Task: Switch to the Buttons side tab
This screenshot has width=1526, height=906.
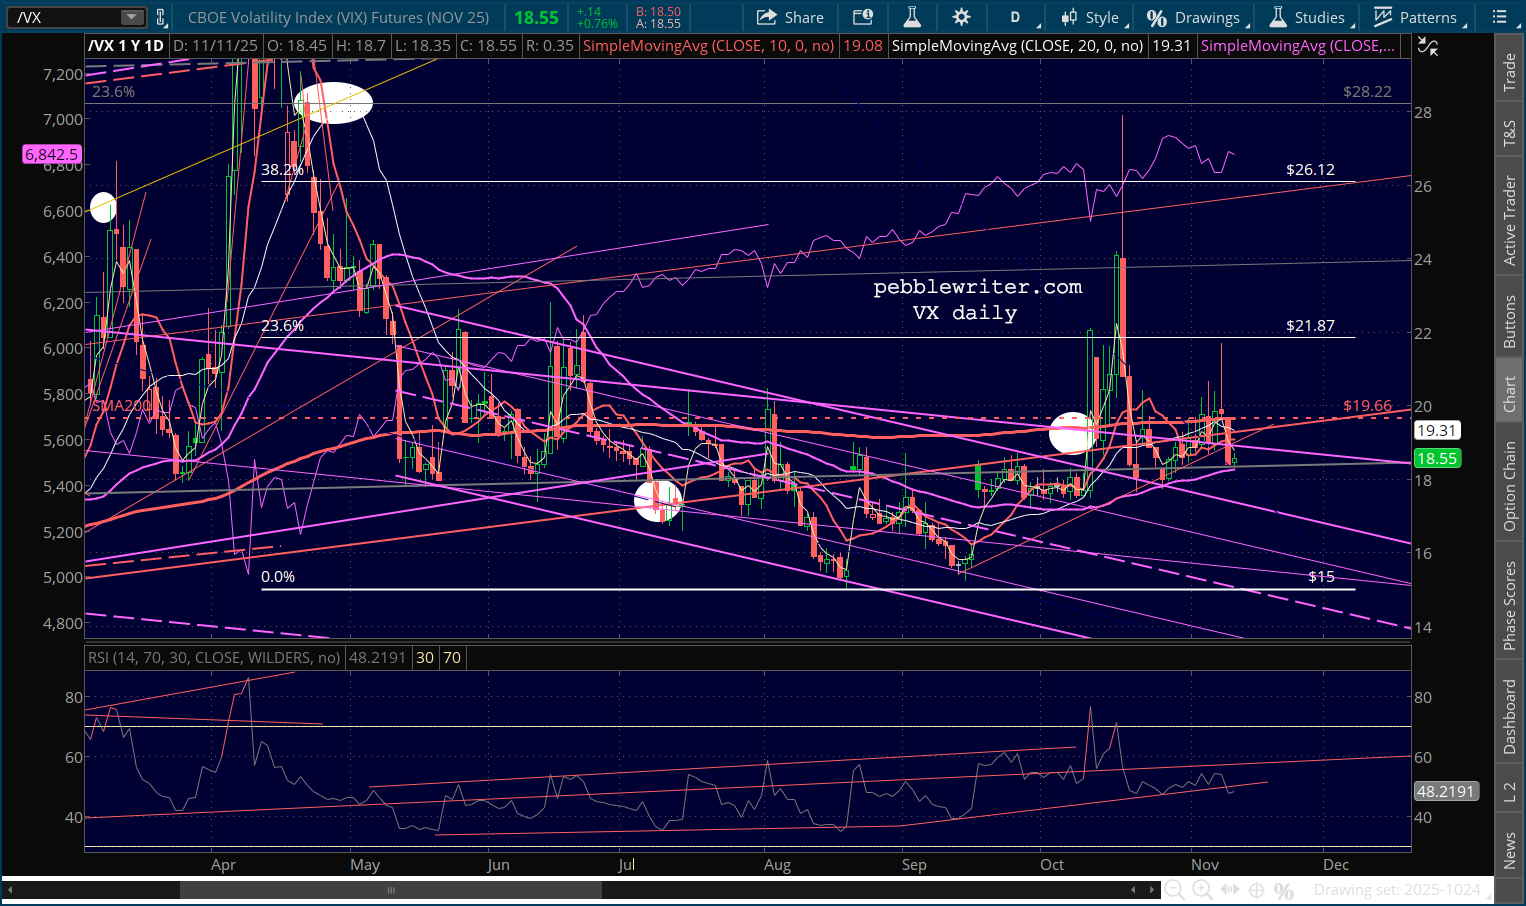Action: (x=1509, y=321)
